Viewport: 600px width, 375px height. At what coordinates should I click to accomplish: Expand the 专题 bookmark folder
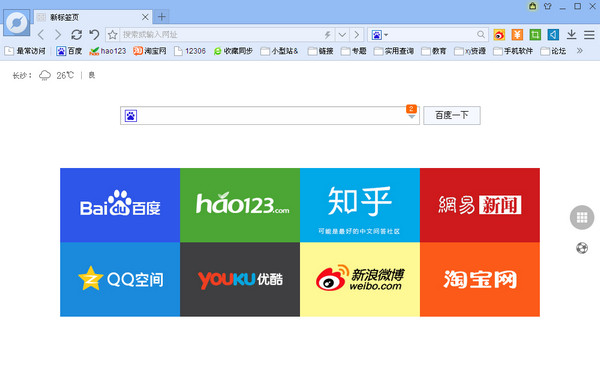click(x=354, y=51)
